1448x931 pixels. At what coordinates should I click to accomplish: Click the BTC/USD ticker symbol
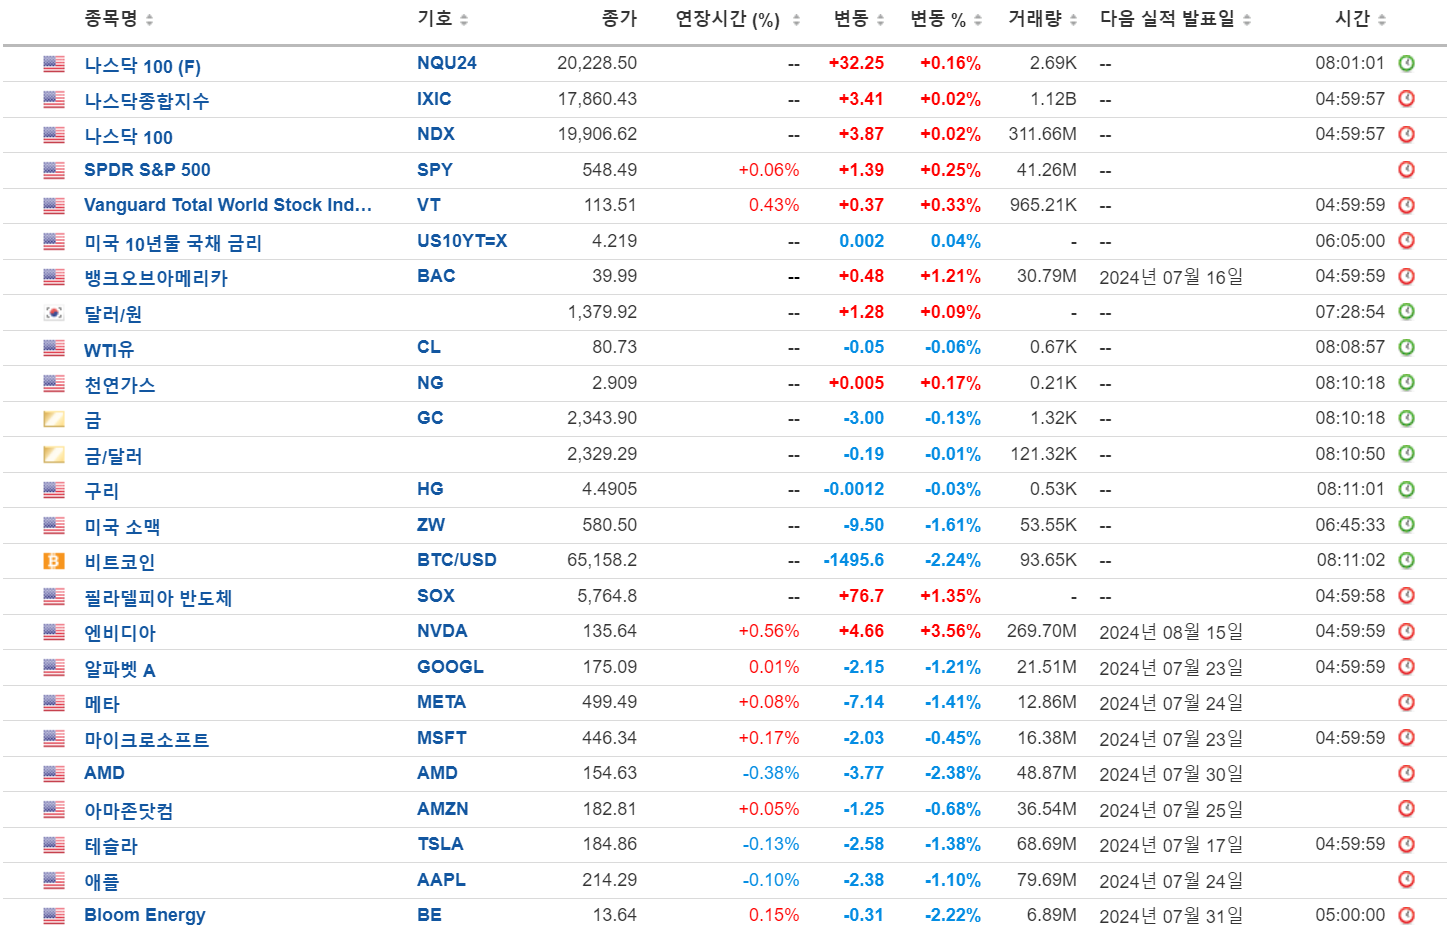pyautogui.click(x=457, y=560)
